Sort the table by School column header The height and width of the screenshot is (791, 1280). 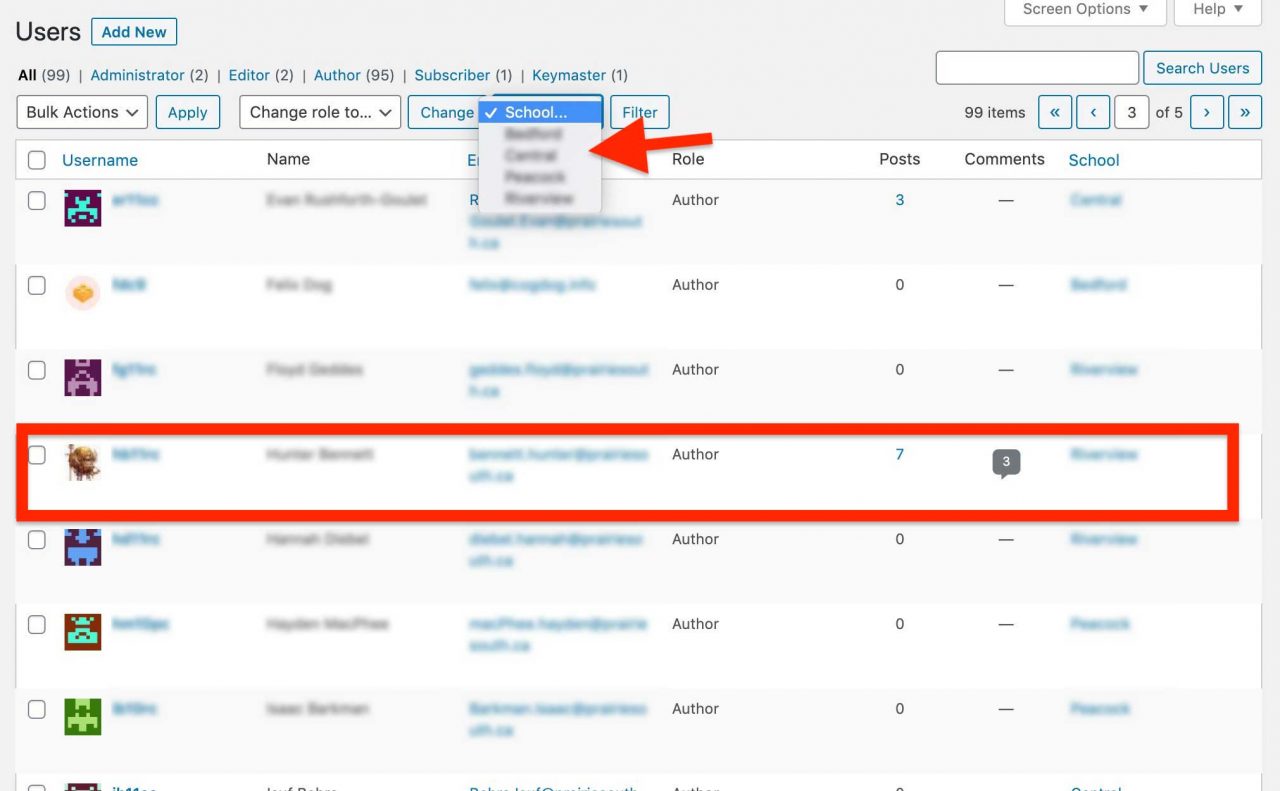point(1094,160)
